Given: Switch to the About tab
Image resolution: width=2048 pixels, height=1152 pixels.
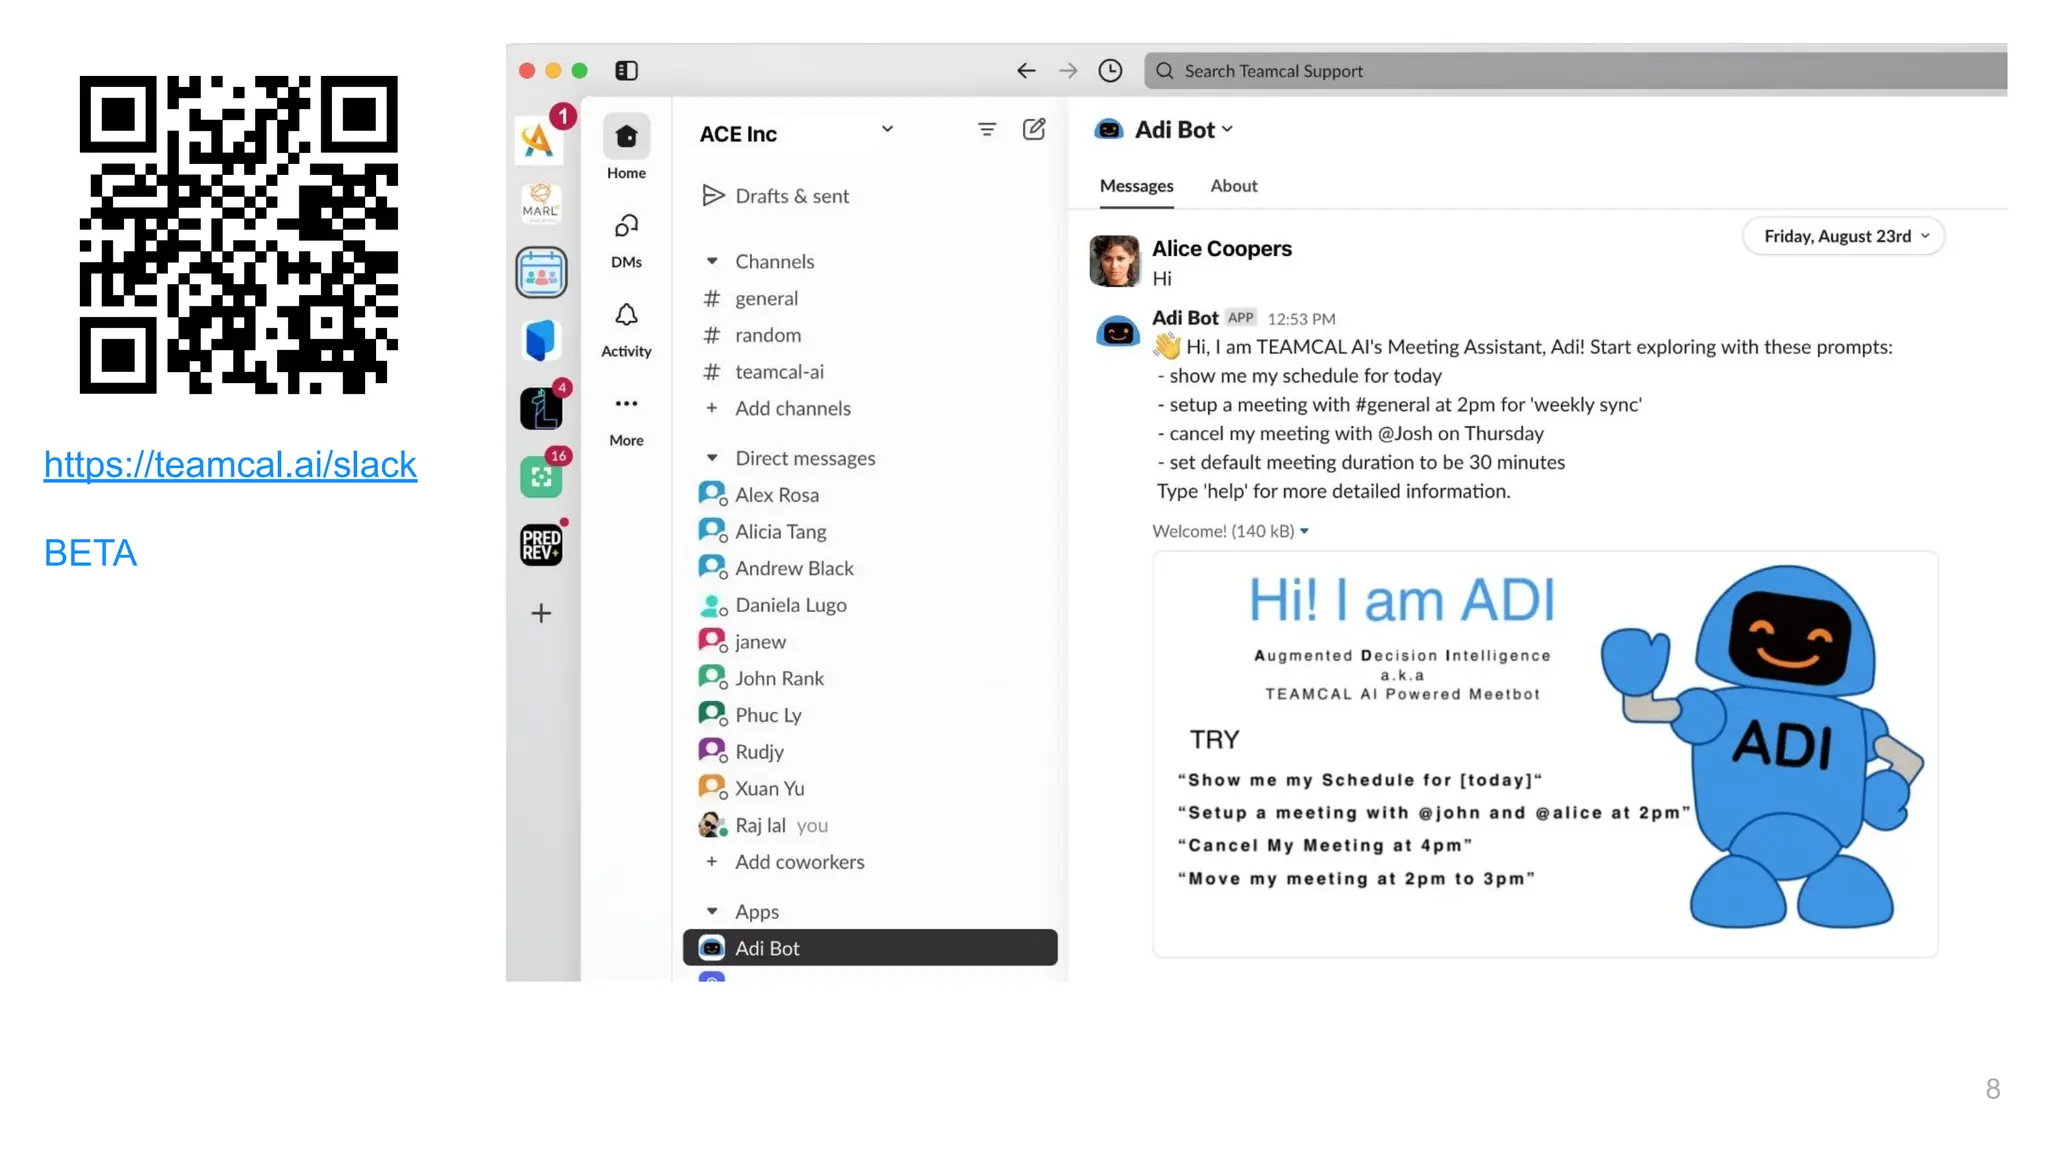Looking at the screenshot, I should (1234, 186).
